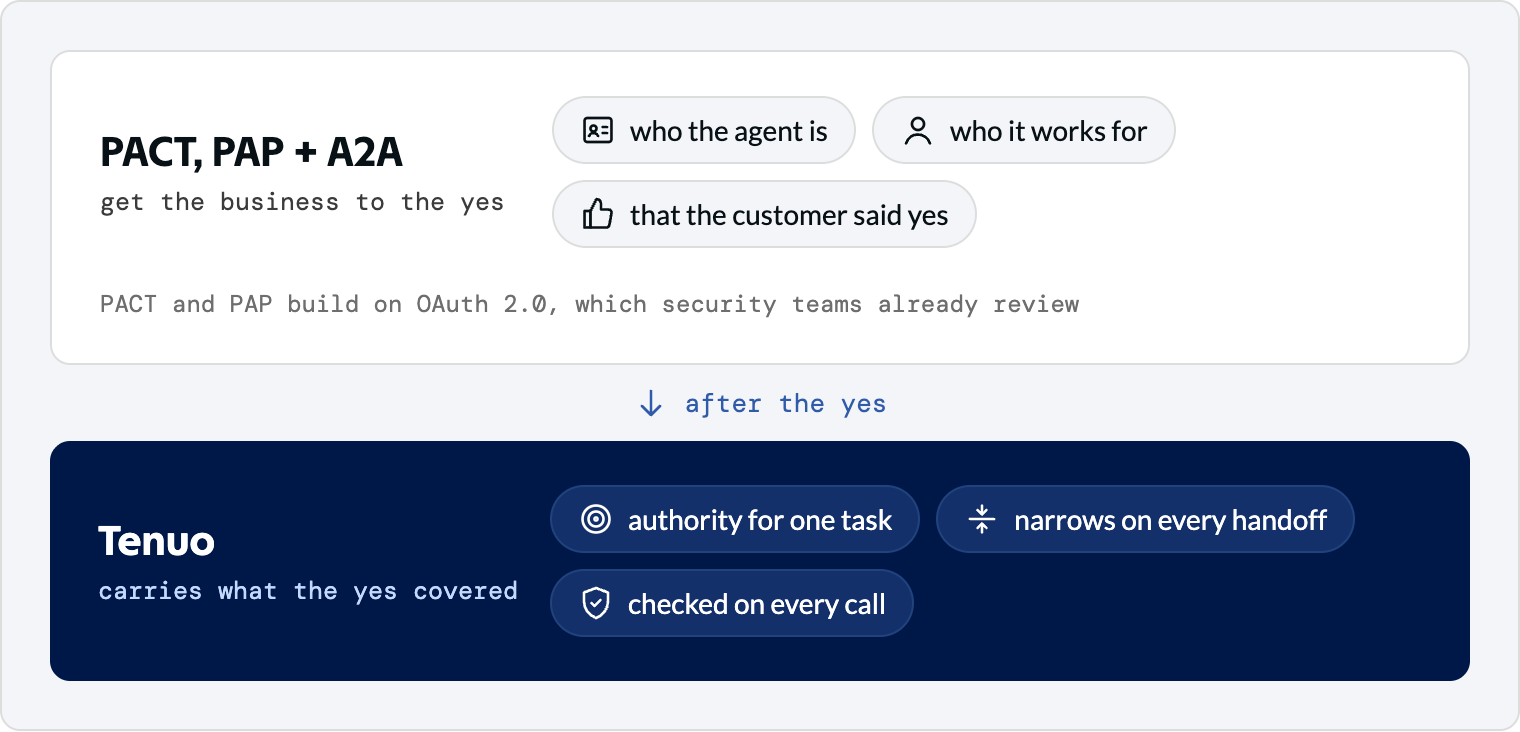1520x732 pixels.
Task: Select the "that the customer said yes" pill text
Action: tap(789, 215)
